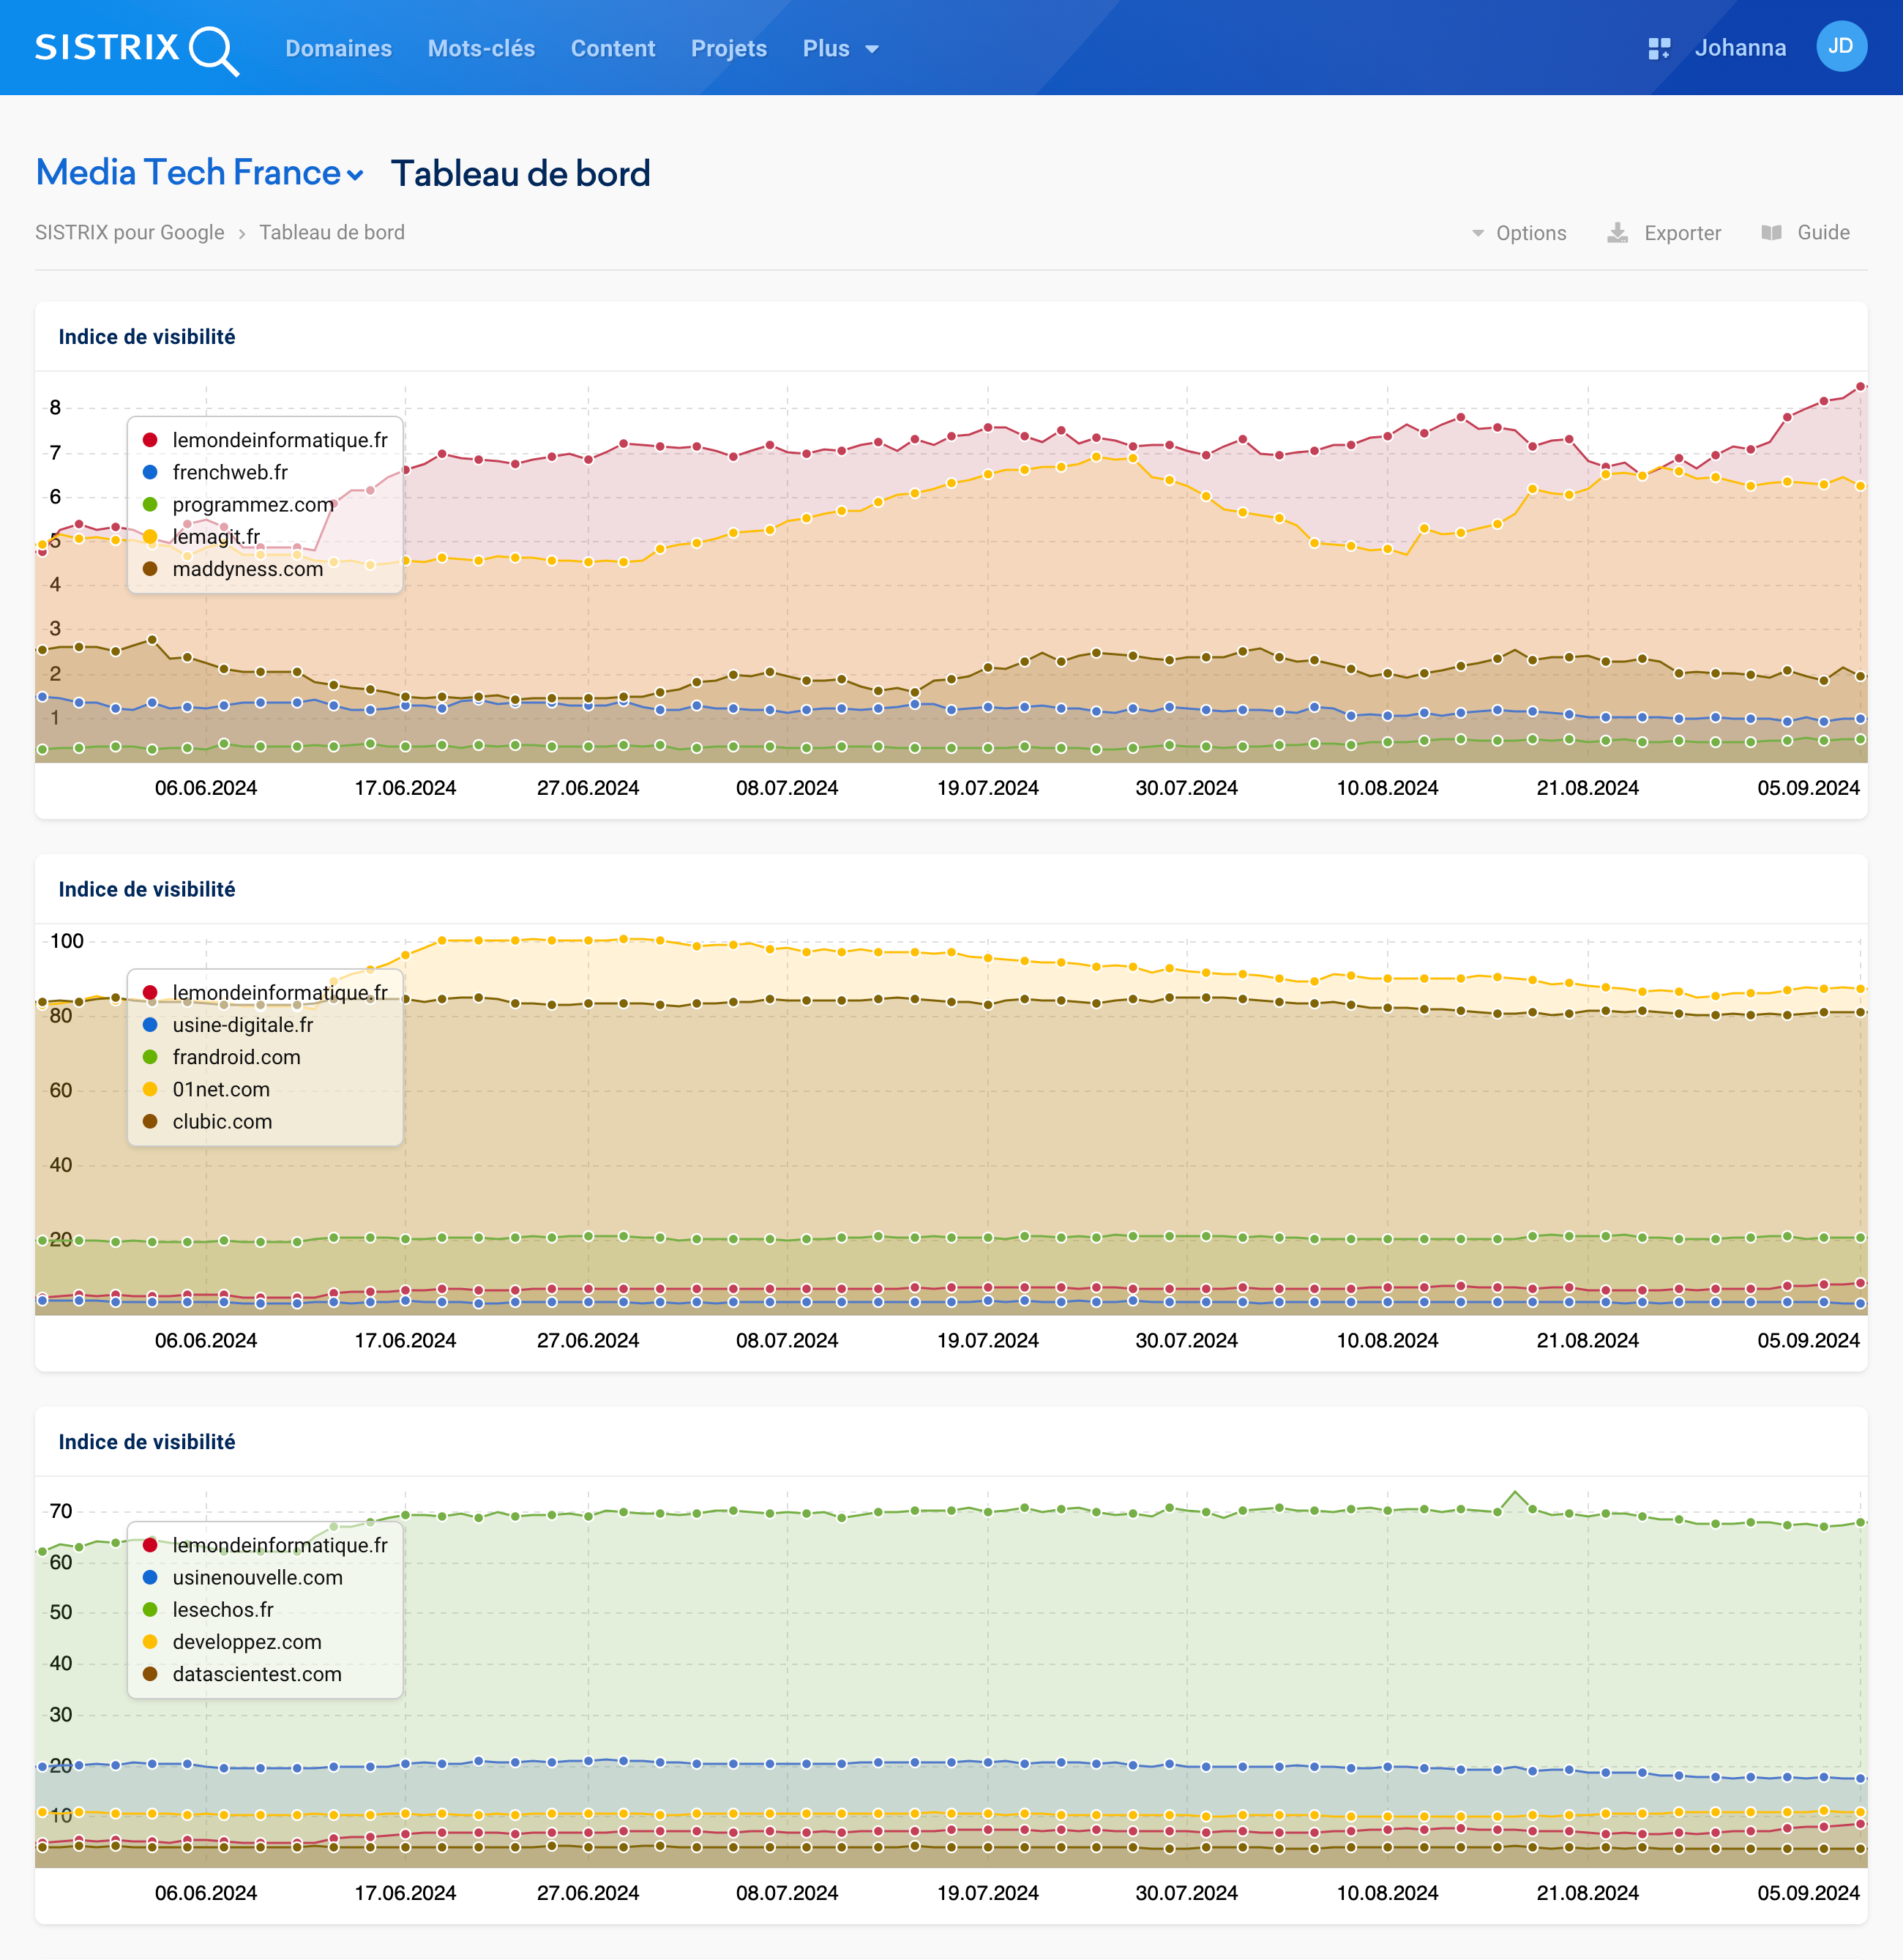Viewport: 1903px width, 1960px height.
Task: Select lemondeinformatique.fr in the third chart legend
Action: 265,1545
